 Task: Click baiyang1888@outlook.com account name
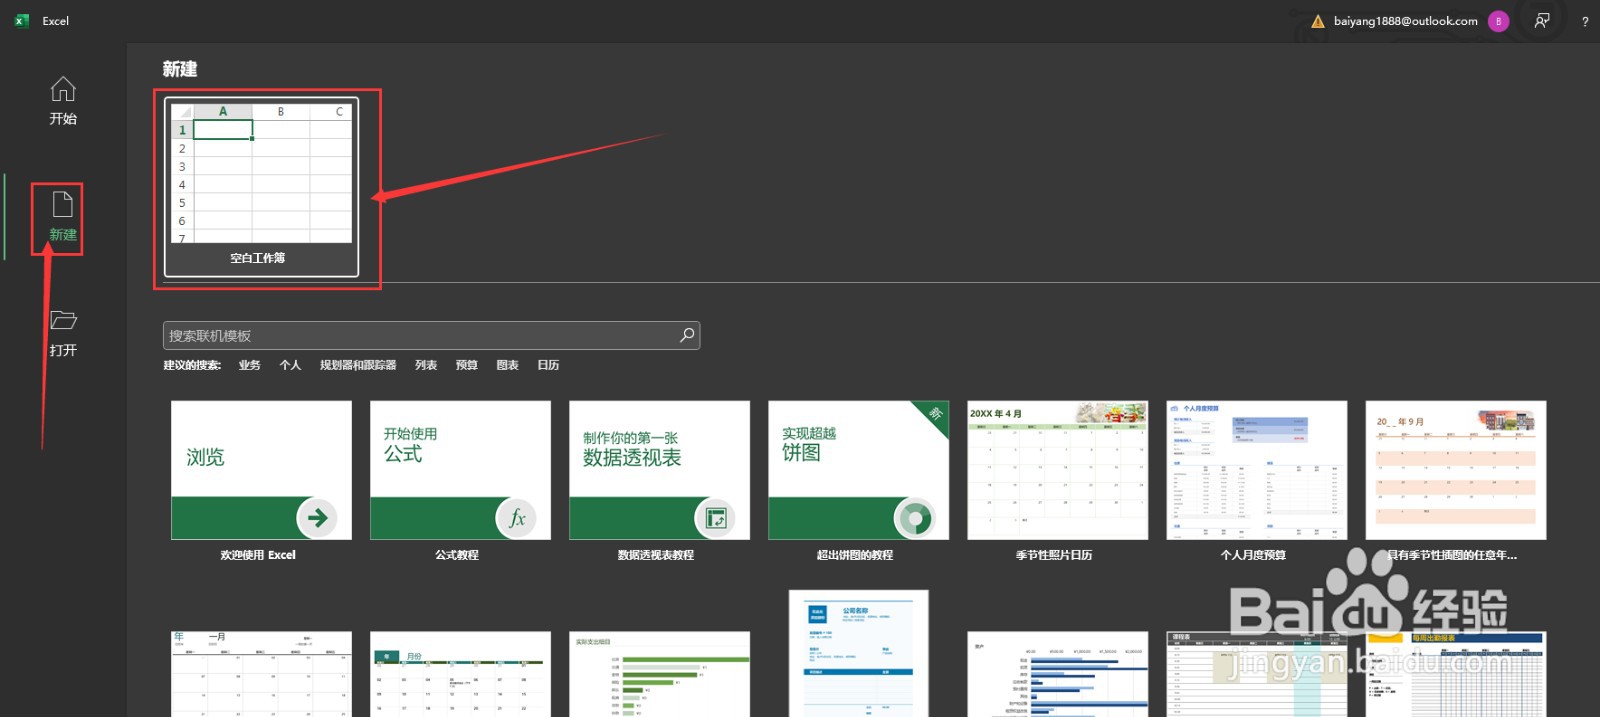click(x=1405, y=21)
